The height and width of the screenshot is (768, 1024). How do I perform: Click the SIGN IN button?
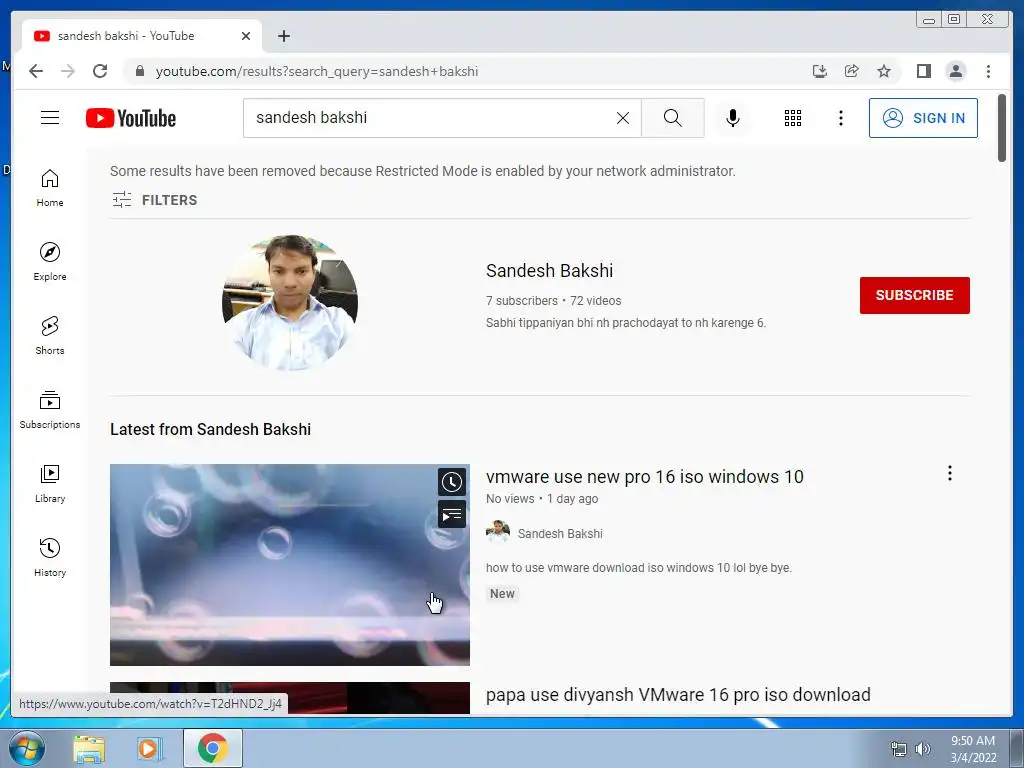pyautogui.click(x=923, y=118)
